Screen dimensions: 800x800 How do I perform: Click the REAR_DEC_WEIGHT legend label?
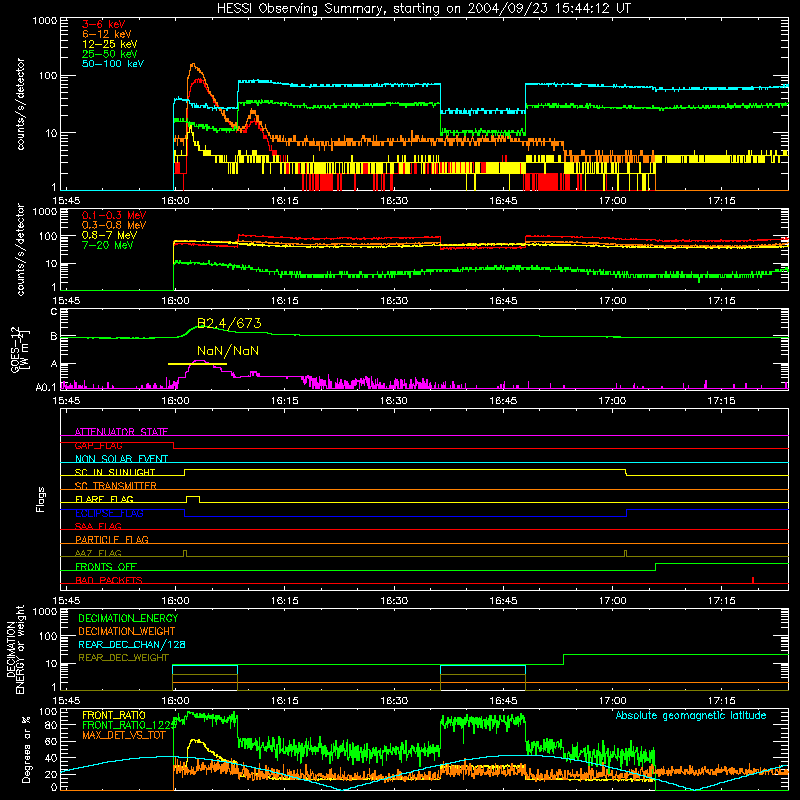[123, 658]
